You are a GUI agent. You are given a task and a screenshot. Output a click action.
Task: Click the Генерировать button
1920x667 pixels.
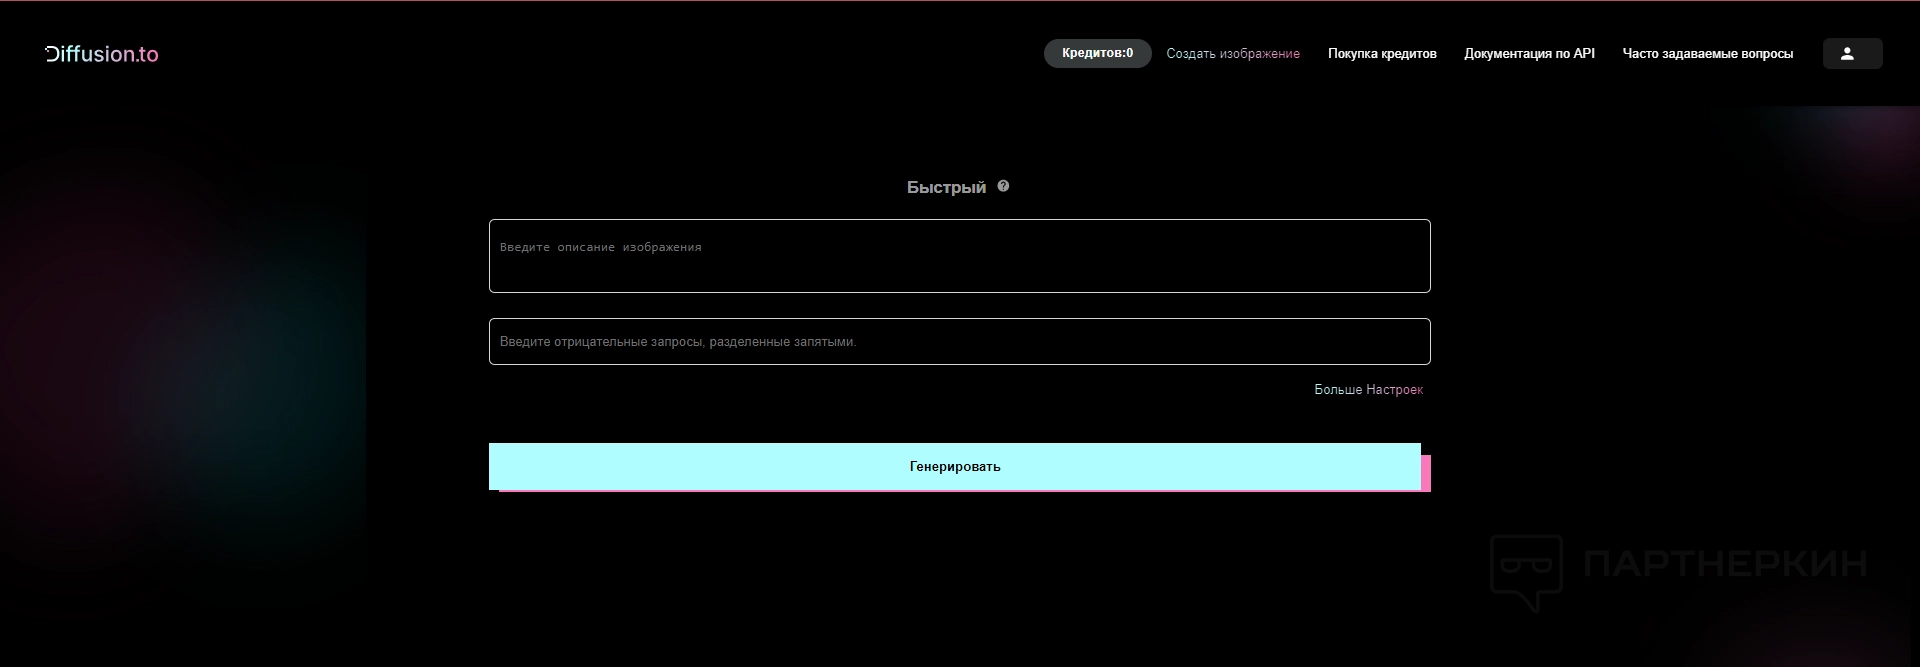[x=955, y=467]
